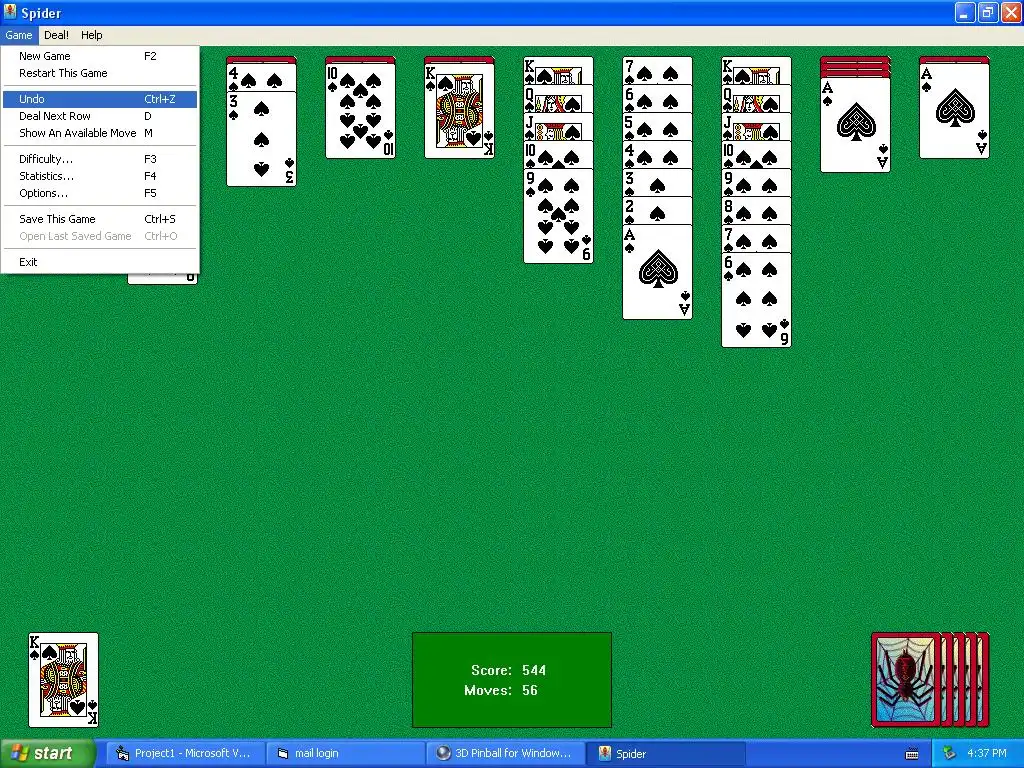Switch to mail login taskbar window
Image resolution: width=1024 pixels, height=768 pixels.
pyautogui.click(x=345, y=754)
